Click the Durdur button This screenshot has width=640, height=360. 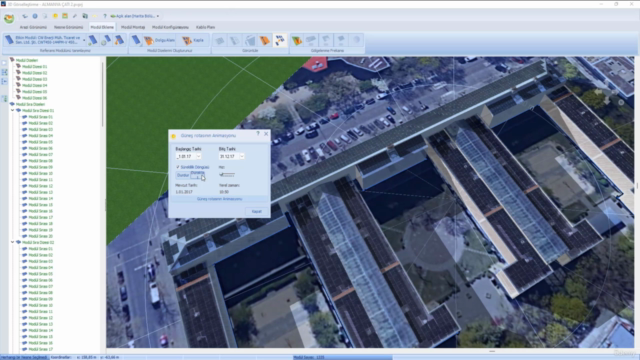pyautogui.click(x=183, y=175)
